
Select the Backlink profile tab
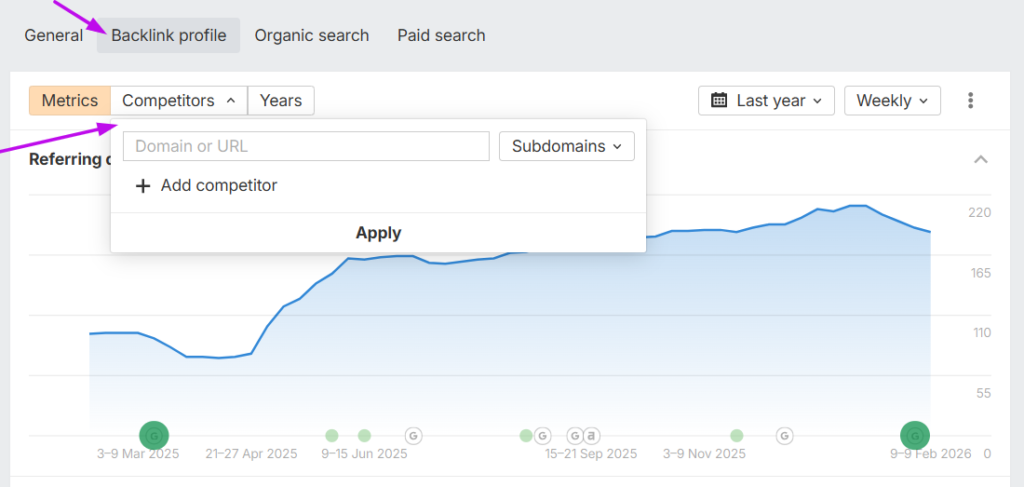(169, 36)
